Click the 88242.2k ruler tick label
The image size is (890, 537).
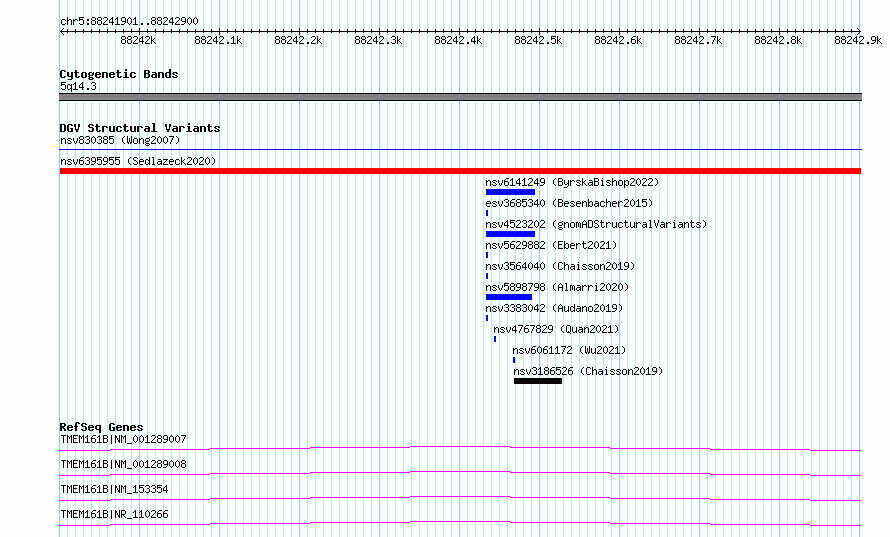click(298, 40)
